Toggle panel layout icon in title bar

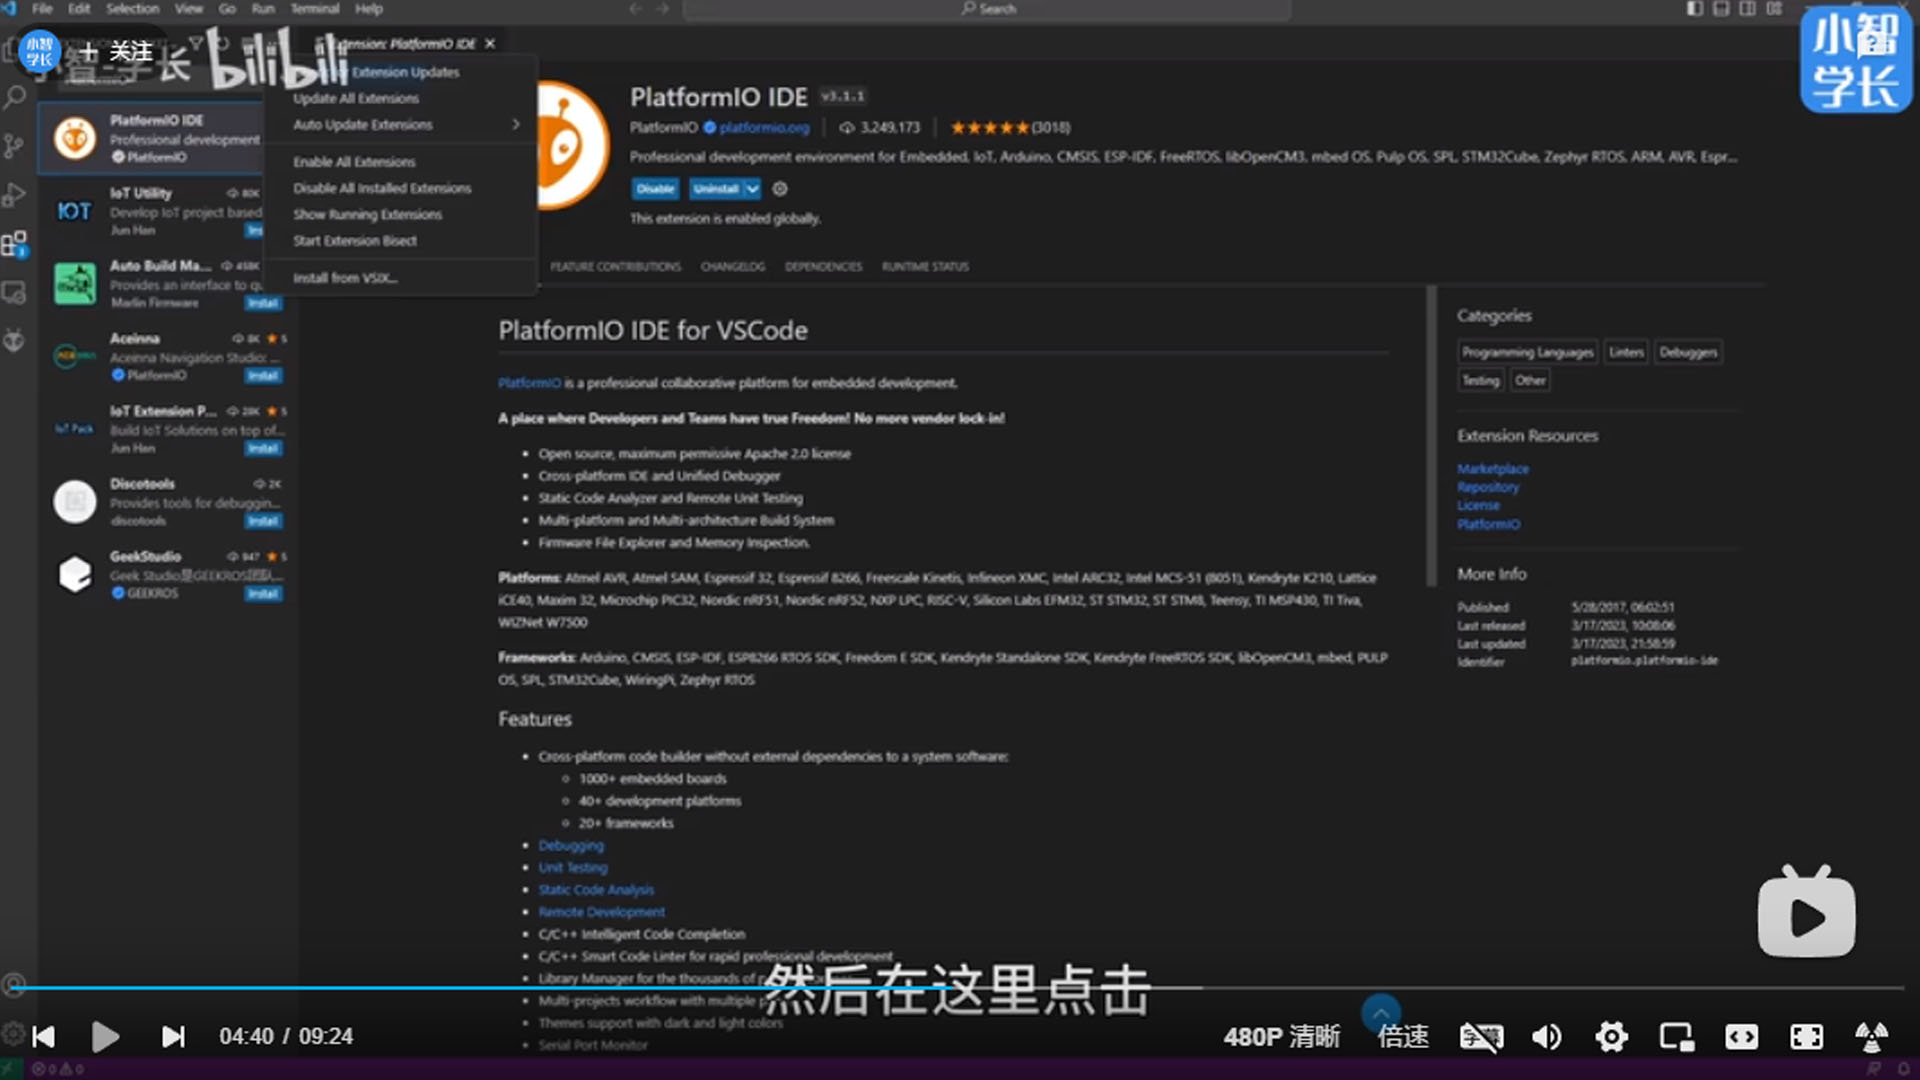[1721, 9]
